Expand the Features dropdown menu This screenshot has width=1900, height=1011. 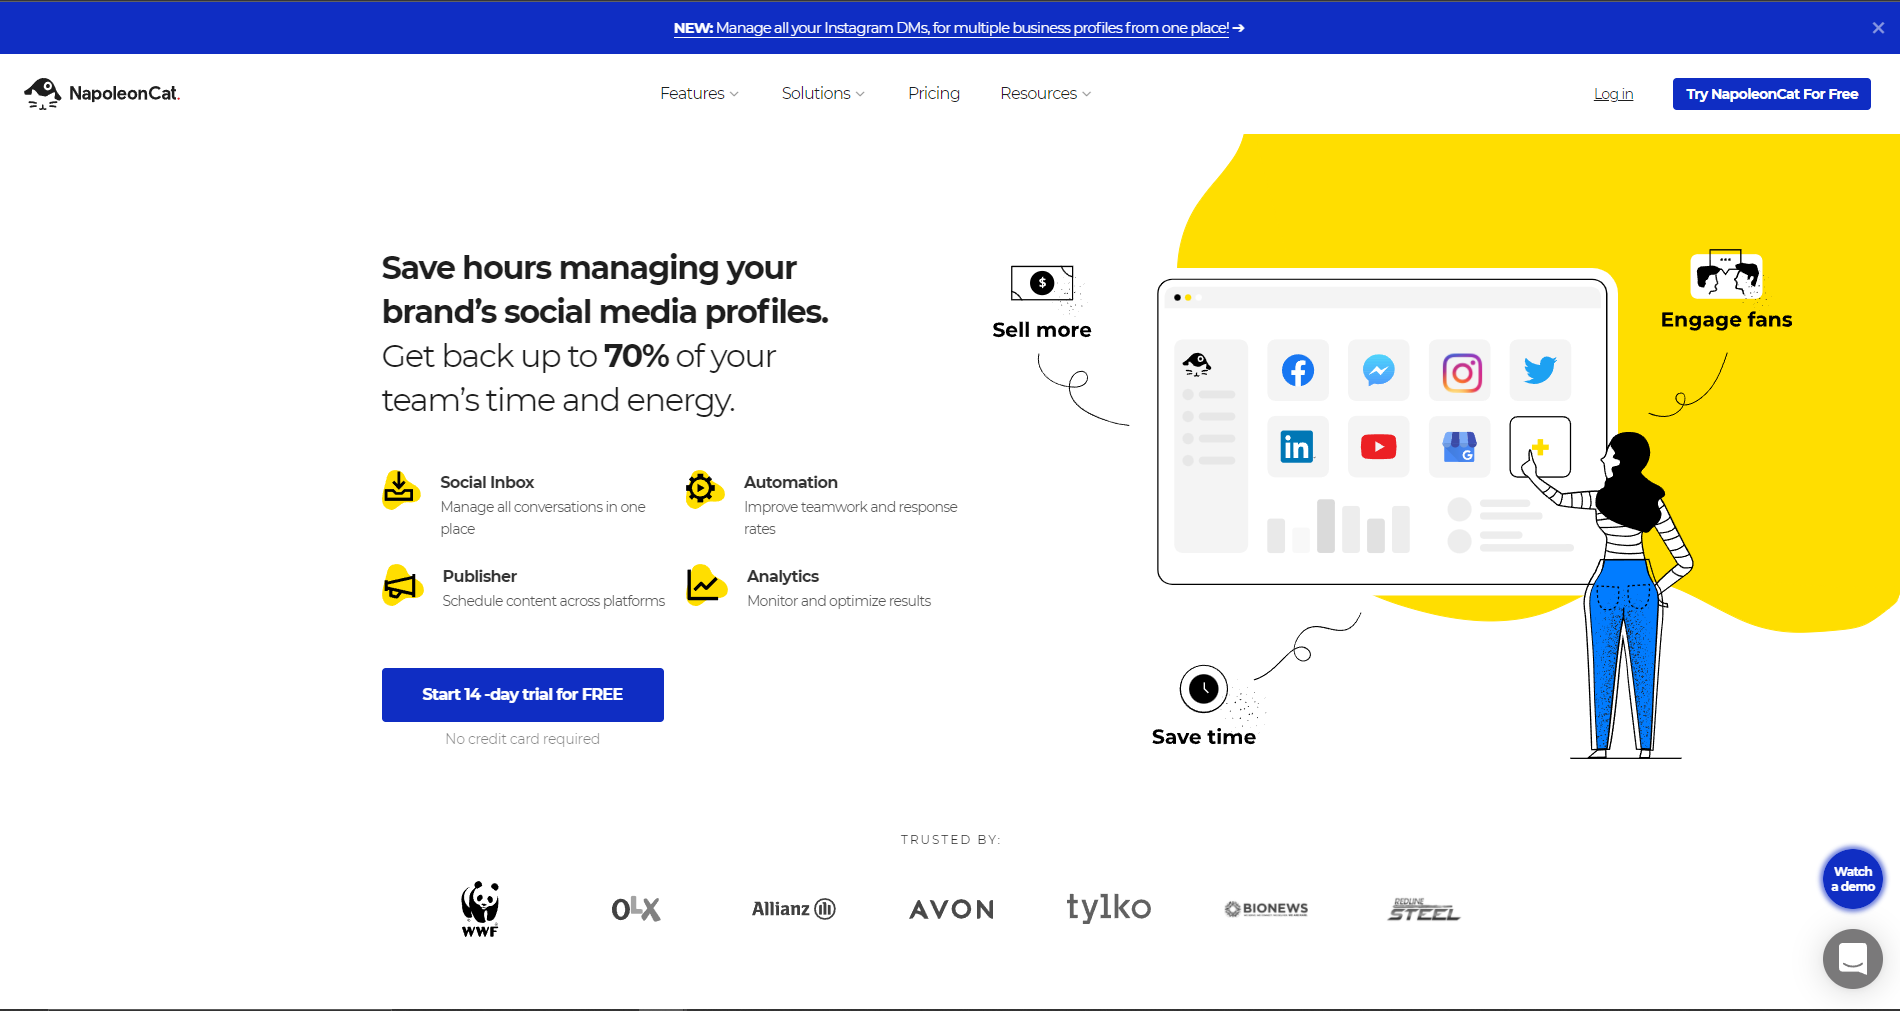coord(699,93)
